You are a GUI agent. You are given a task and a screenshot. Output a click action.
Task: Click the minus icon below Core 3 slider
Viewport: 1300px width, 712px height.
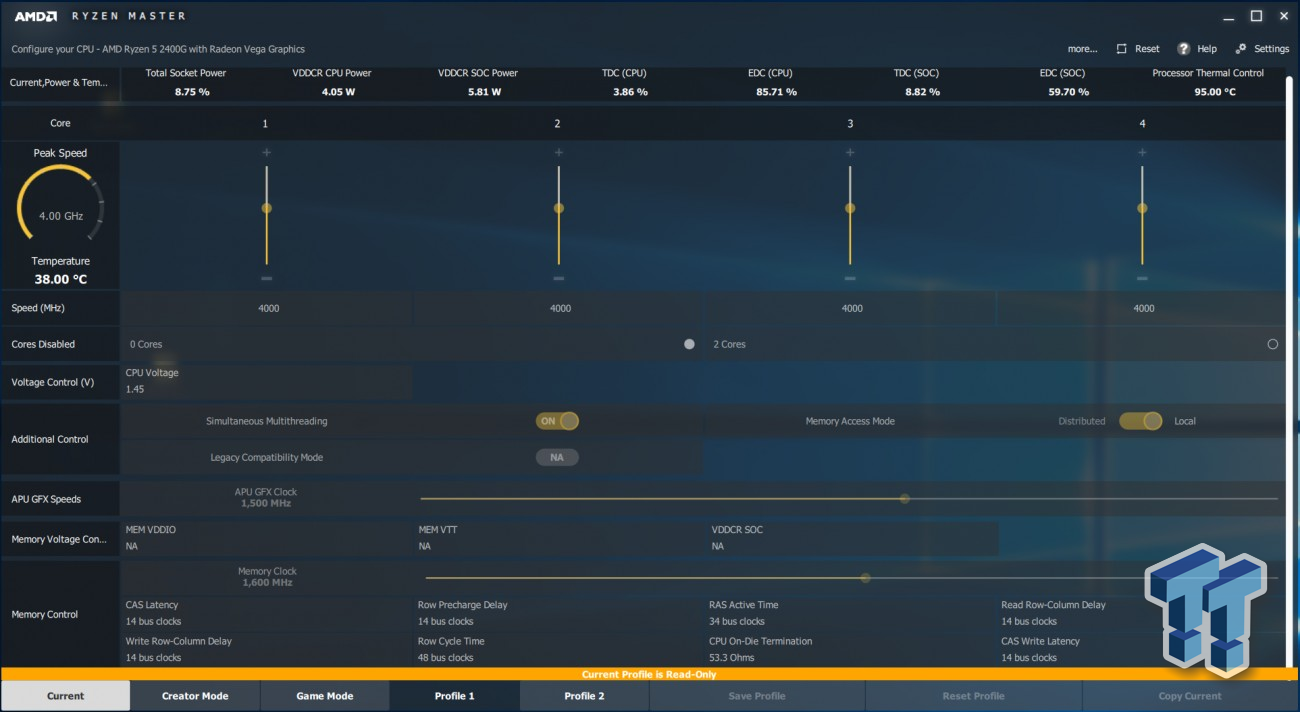(850, 278)
